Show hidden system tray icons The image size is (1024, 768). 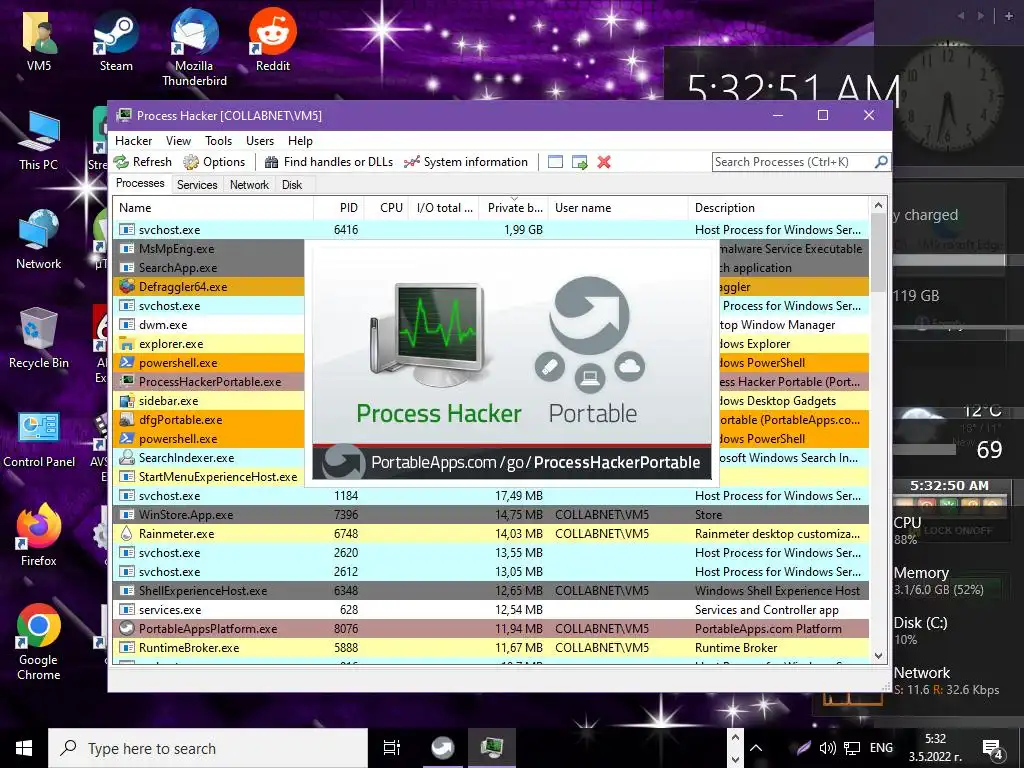756,748
